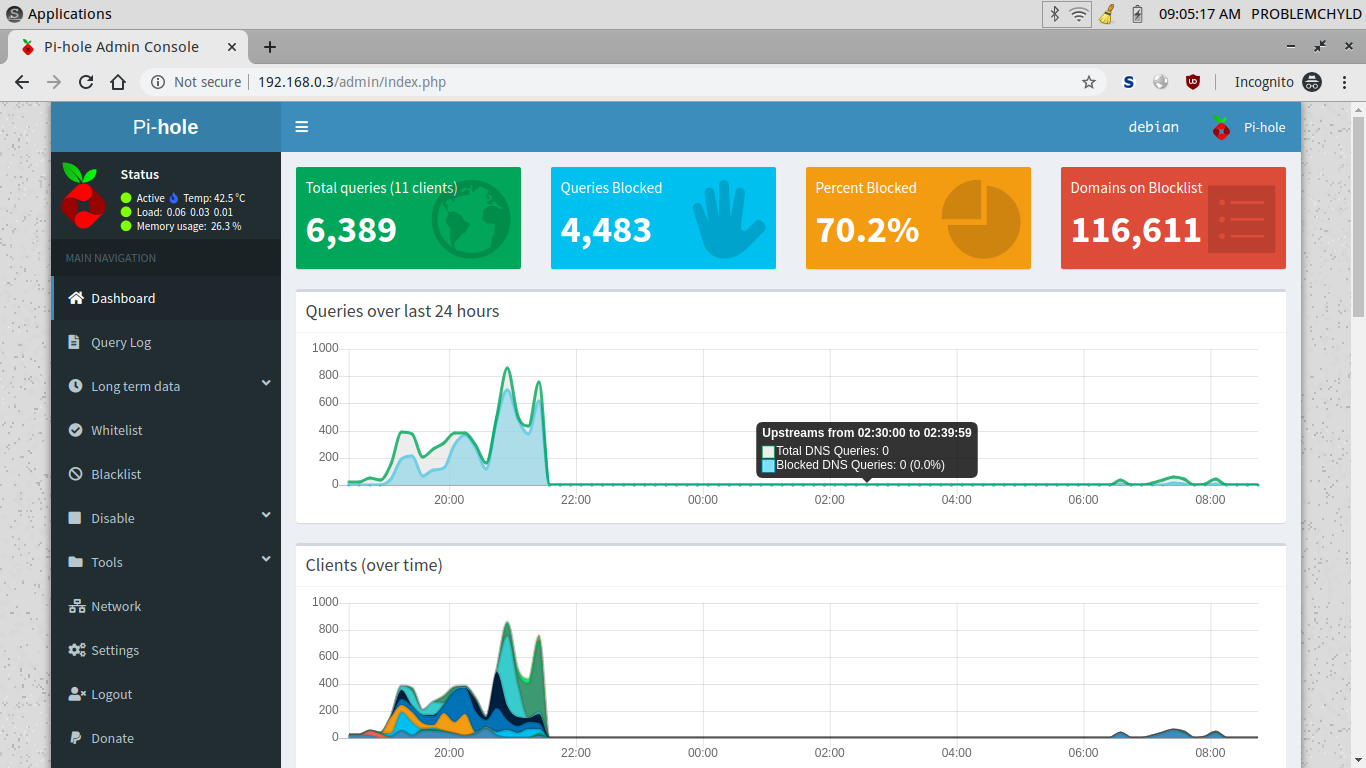1366x768 pixels.
Task: Expand the Disable submenu chevron
Action: point(266,515)
